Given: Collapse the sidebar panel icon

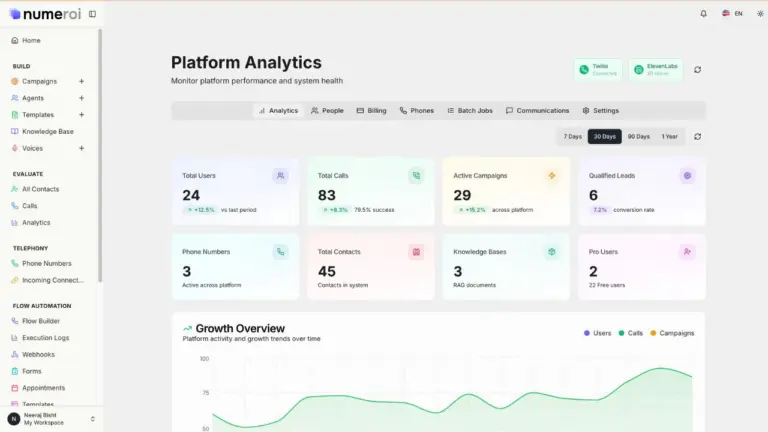Looking at the screenshot, I should point(92,14).
